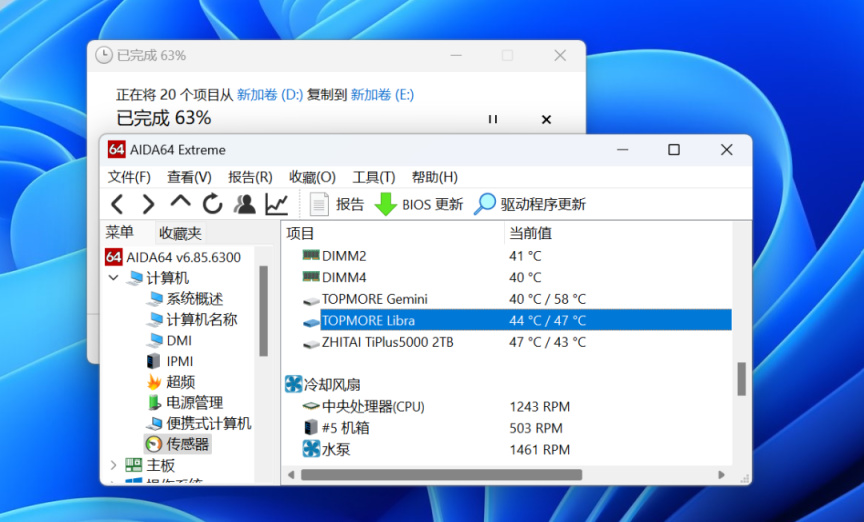Screen dimensions: 864x522
Task: Select the 中央处理器(CPU) fan row
Action: [507, 406]
